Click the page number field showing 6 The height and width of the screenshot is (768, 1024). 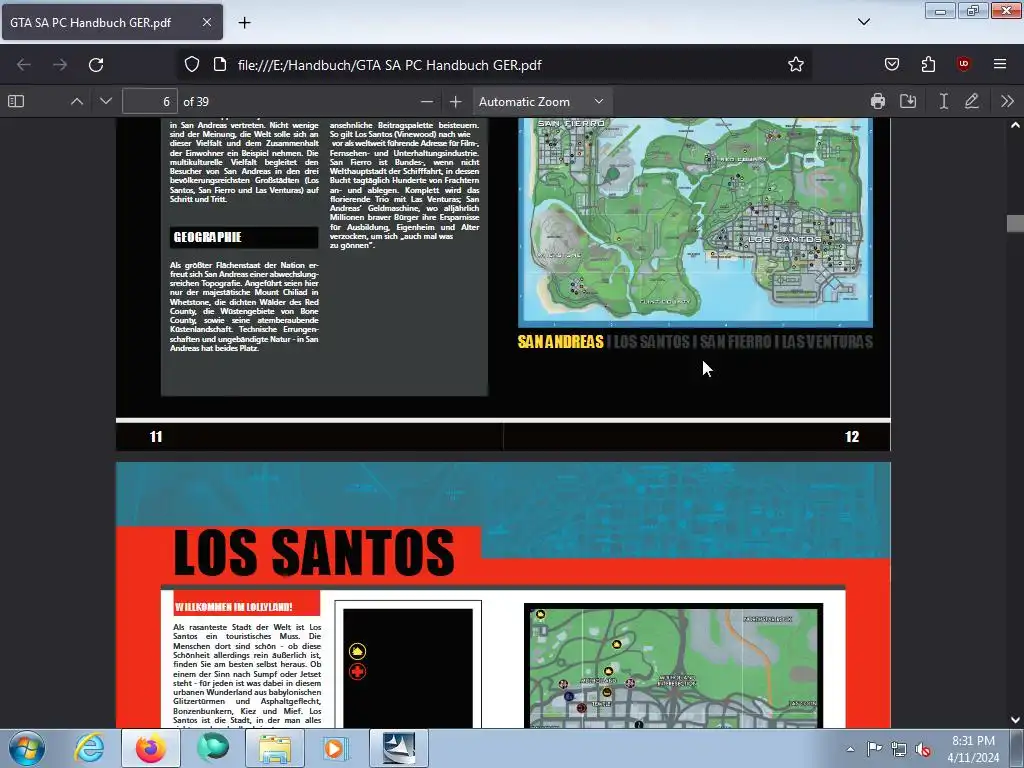pos(150,101)
